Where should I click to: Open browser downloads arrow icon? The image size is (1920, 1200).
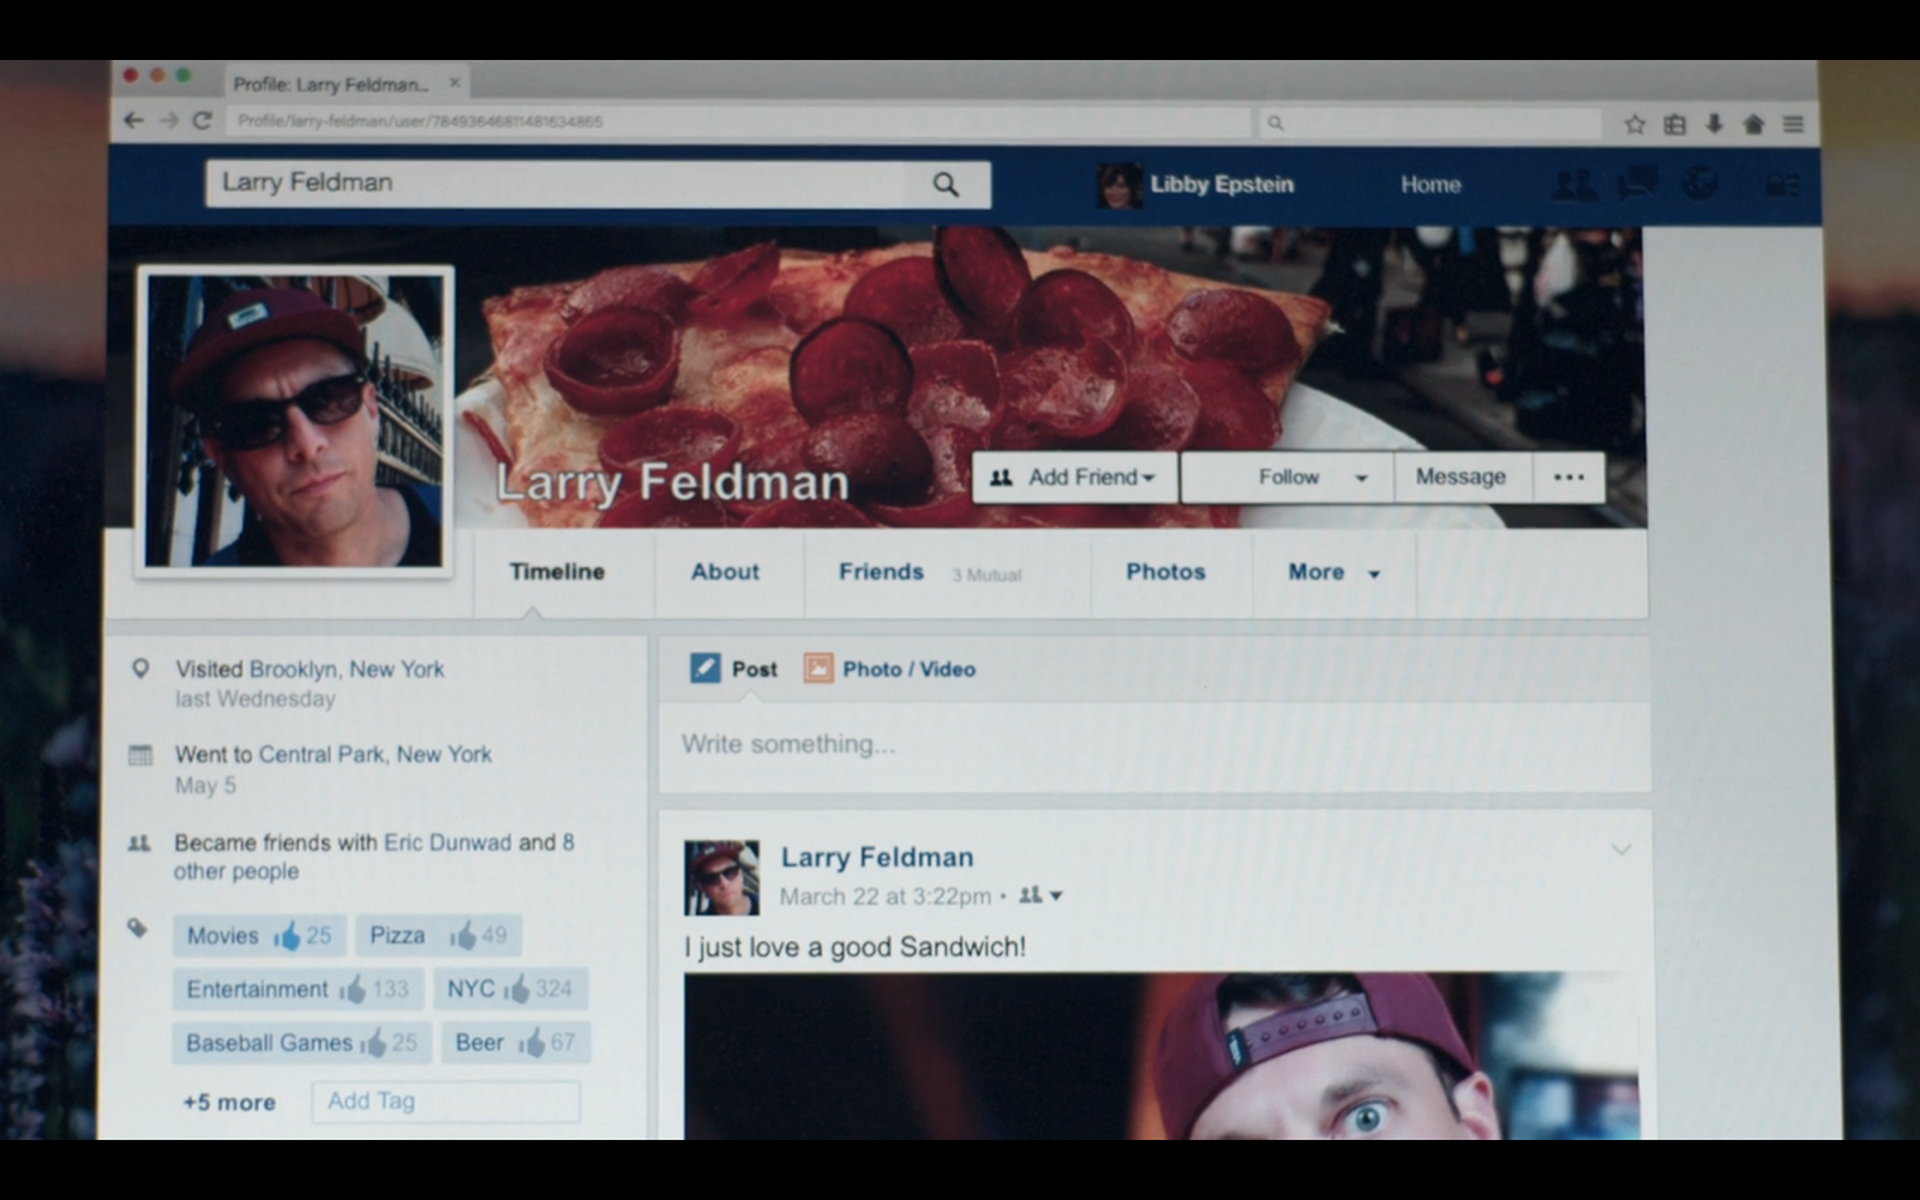pos(1714,124)
